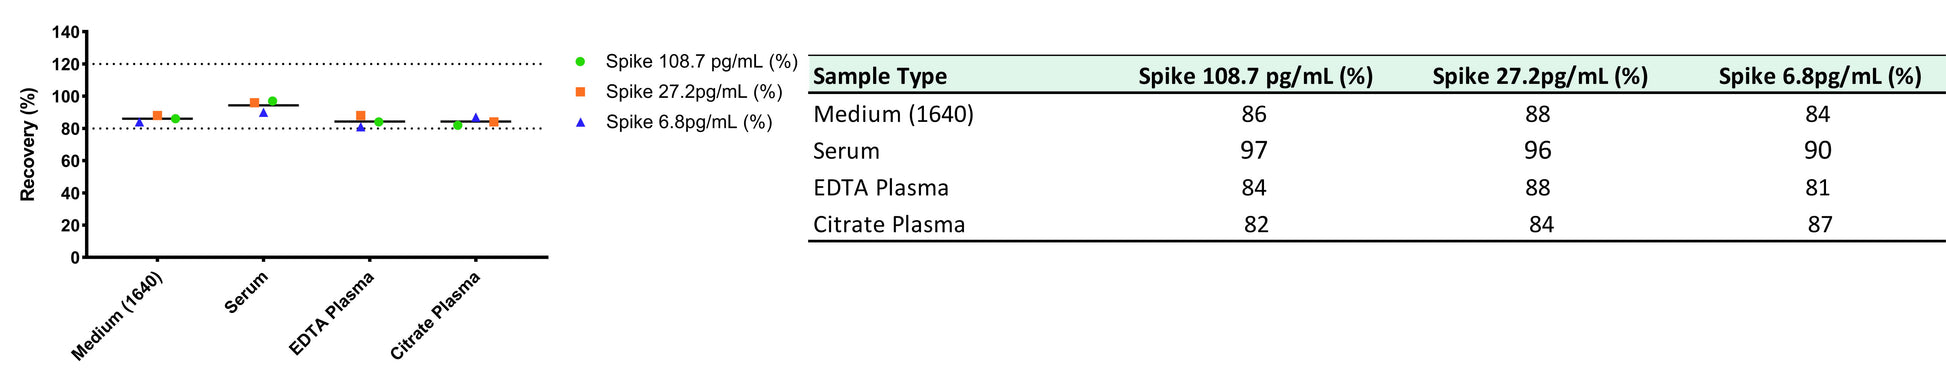1946x378 pixels.
Task: Select the blue triangle Citrate Plasma point
Action: [476, 117]
